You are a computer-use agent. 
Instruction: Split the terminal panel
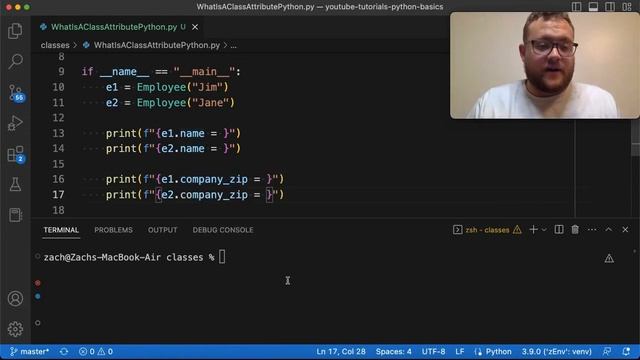coord(559,230)
